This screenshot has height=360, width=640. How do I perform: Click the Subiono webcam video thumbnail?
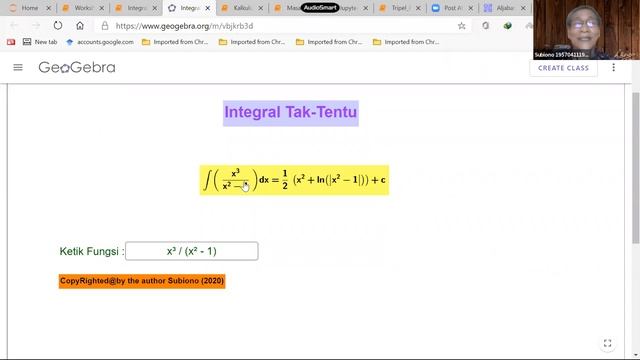586,30
